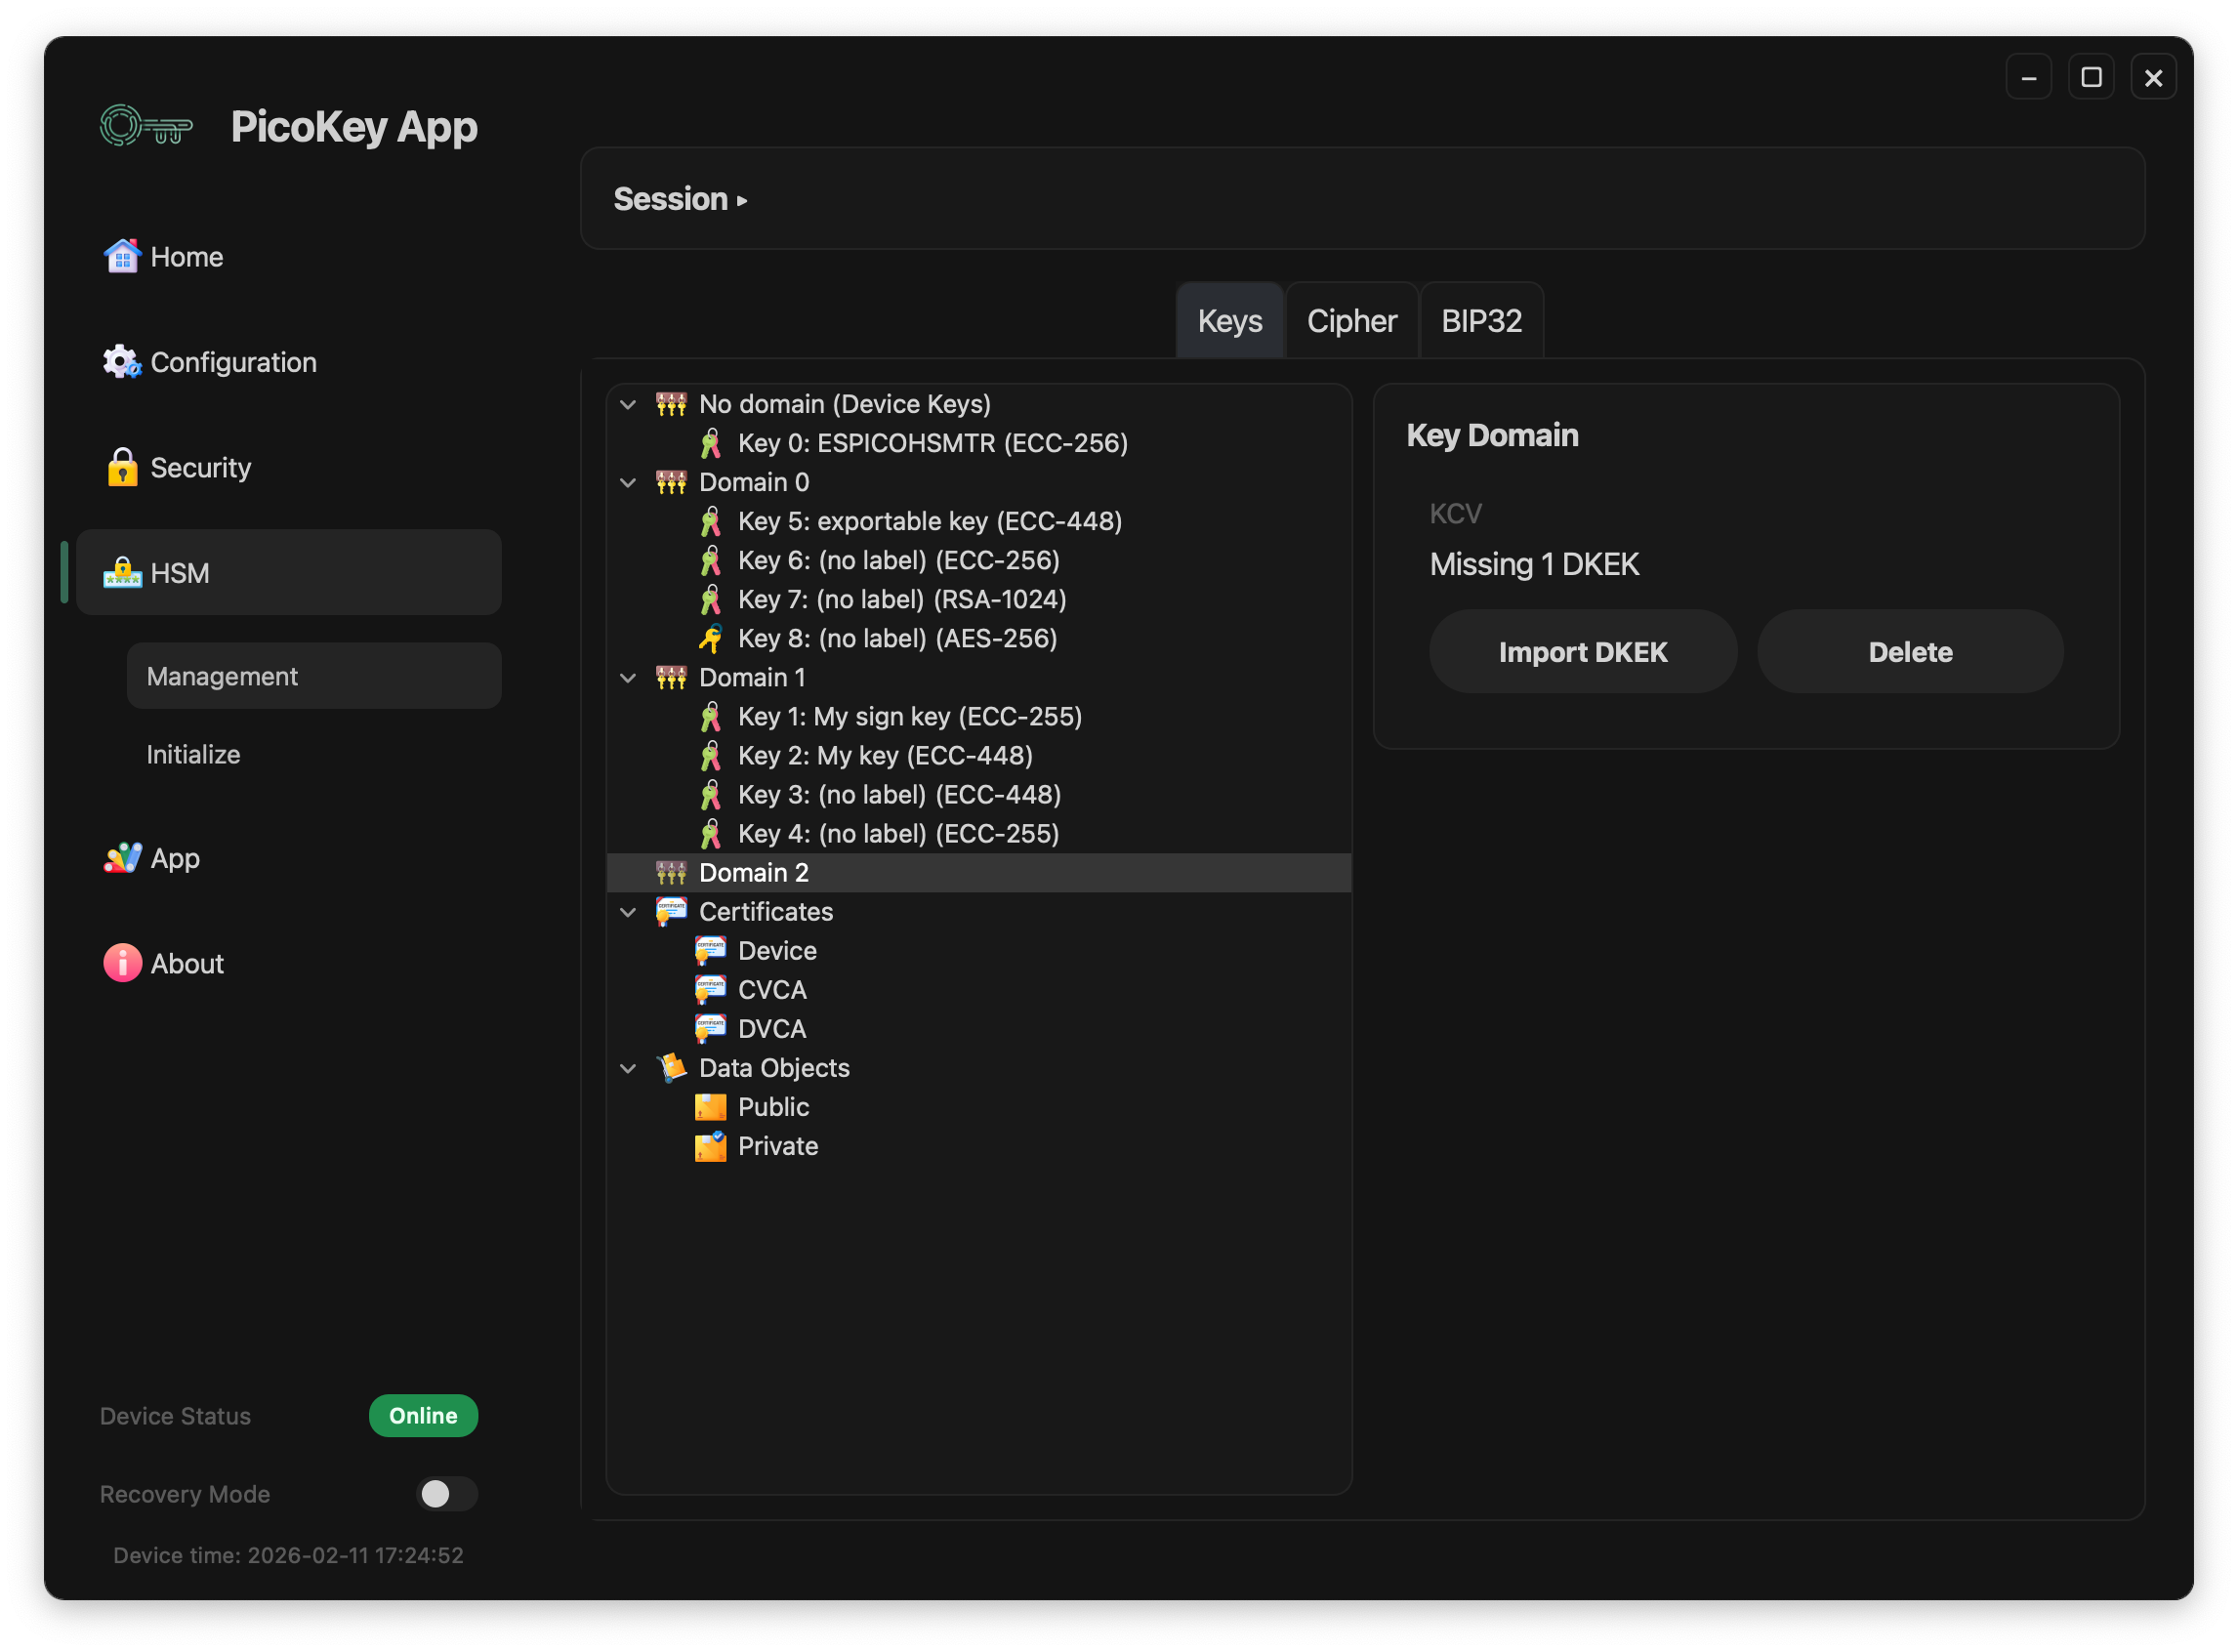Collapse the Domain 1 chevron
Image resolution: width=2238 pixels, height=1652 pixels.
click(628, 678)
